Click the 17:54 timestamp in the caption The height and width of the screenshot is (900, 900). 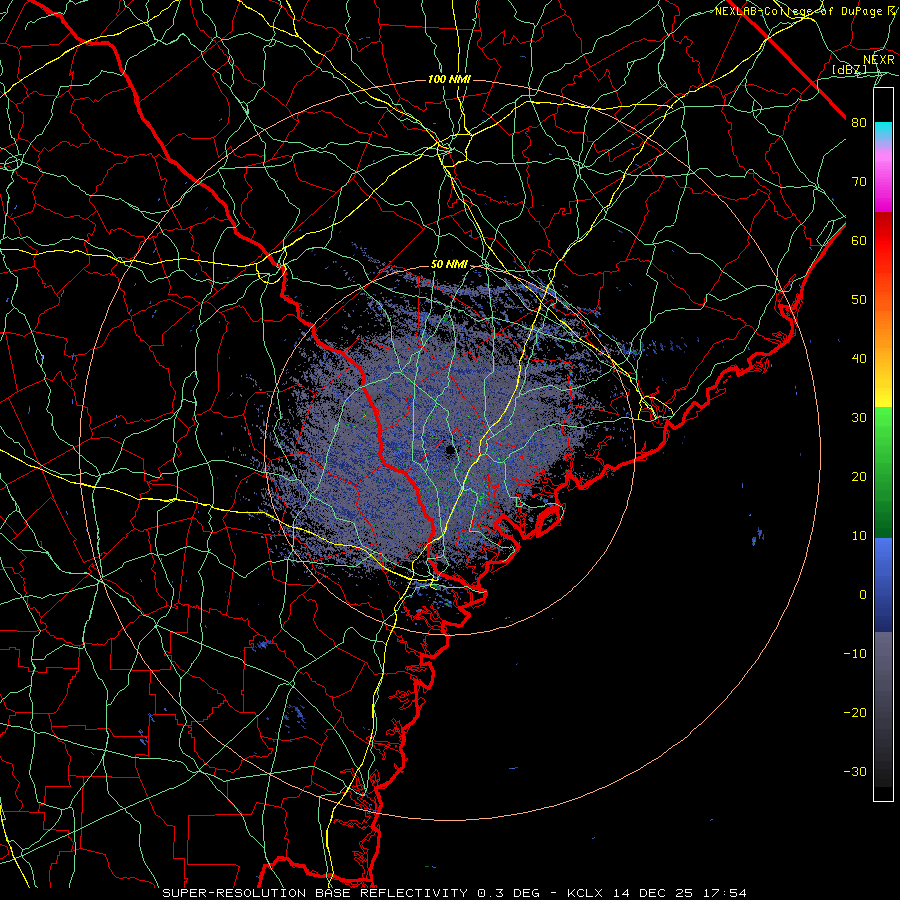[x=727, y=893]
